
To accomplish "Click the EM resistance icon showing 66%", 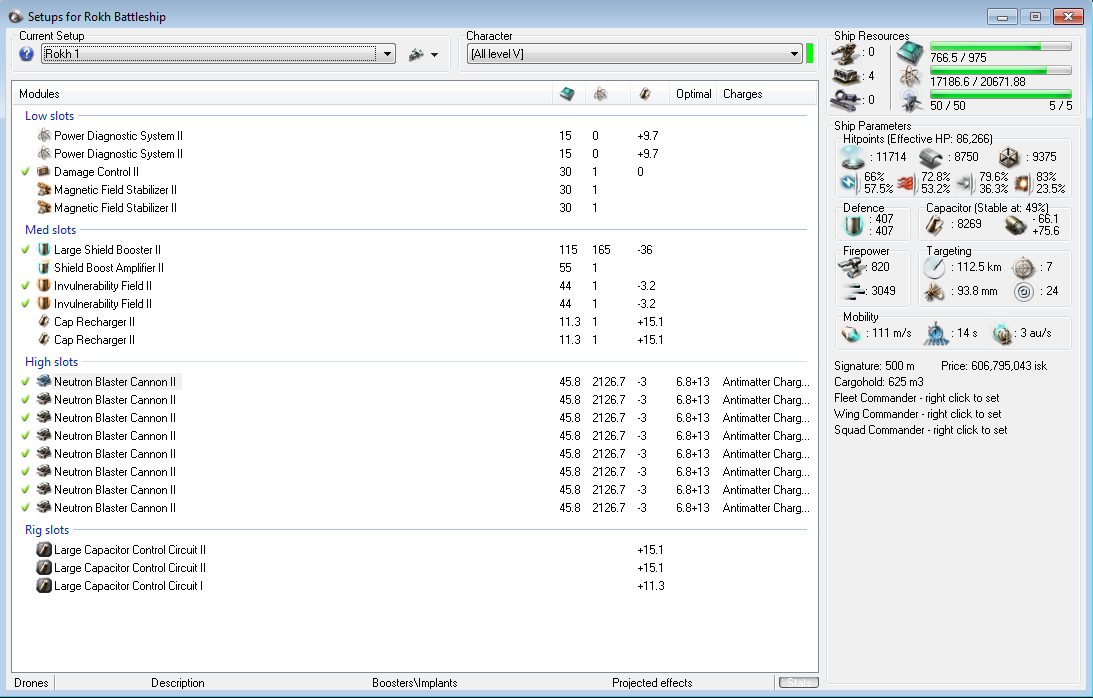I will (849, 183).
